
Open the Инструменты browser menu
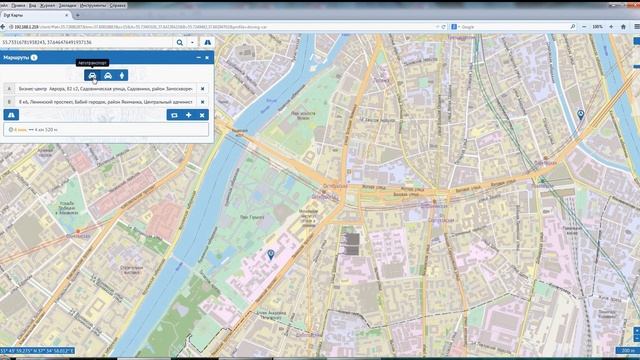93,6
